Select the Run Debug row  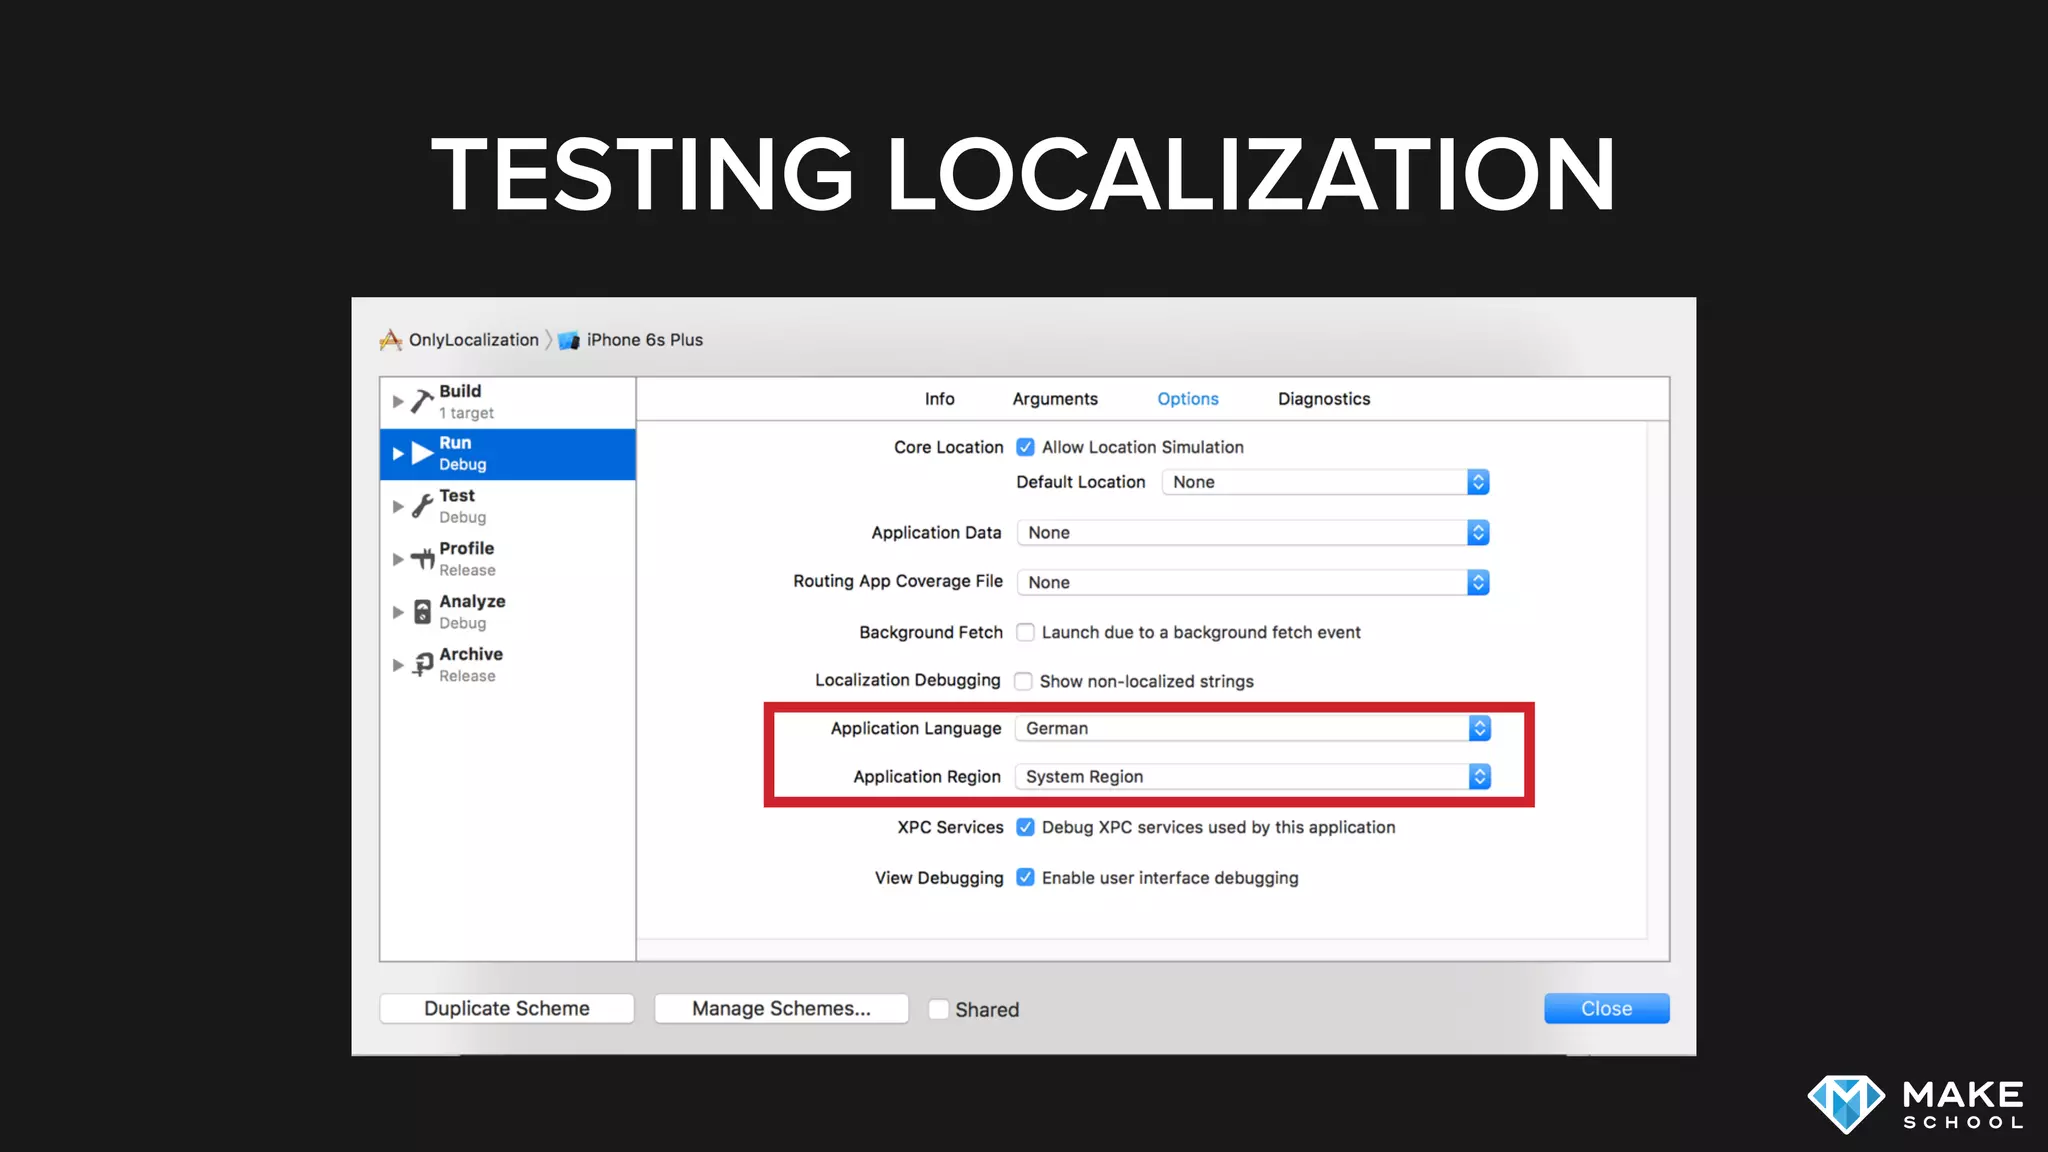click(x=508, y=454)
